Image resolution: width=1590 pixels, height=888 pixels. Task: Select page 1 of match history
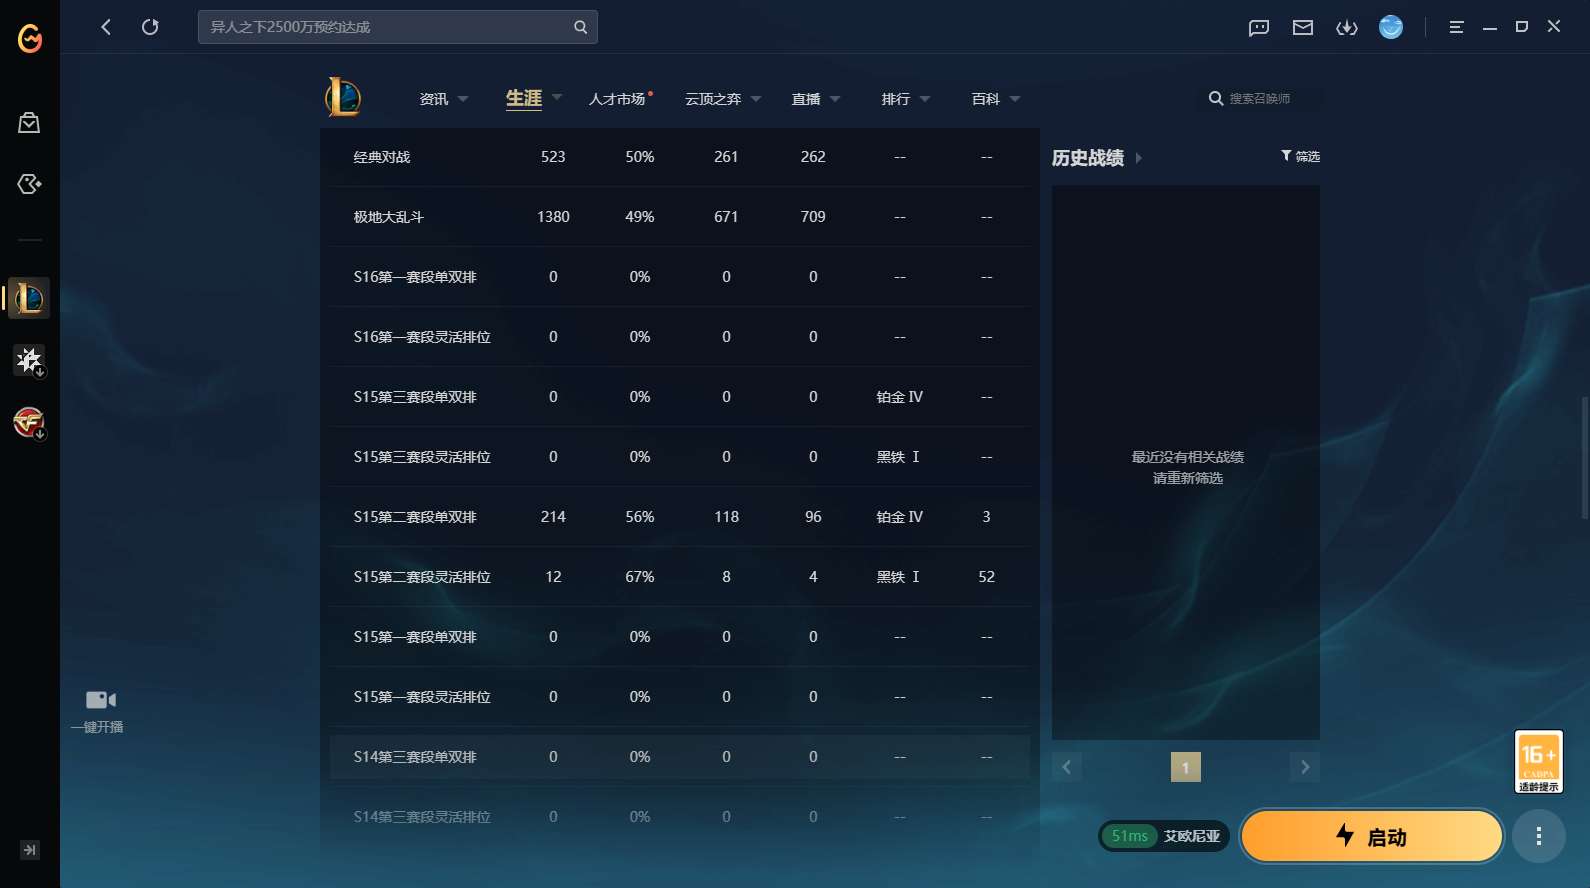[1186, 767]
